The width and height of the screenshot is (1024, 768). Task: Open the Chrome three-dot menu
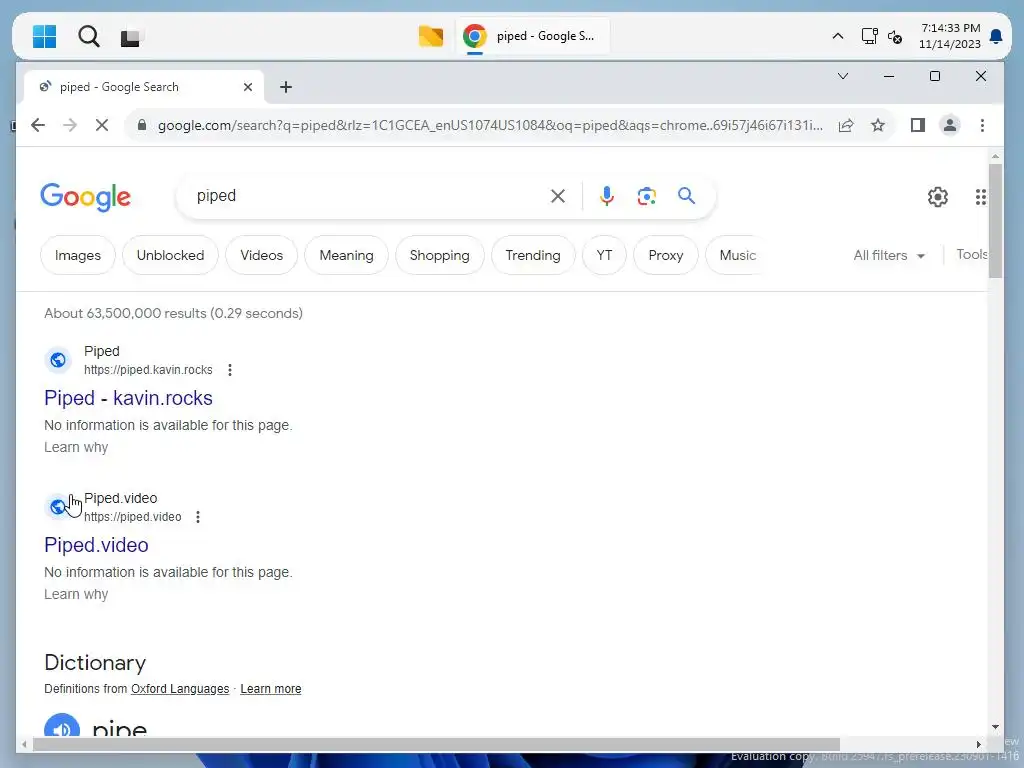(x=982, y=125)
